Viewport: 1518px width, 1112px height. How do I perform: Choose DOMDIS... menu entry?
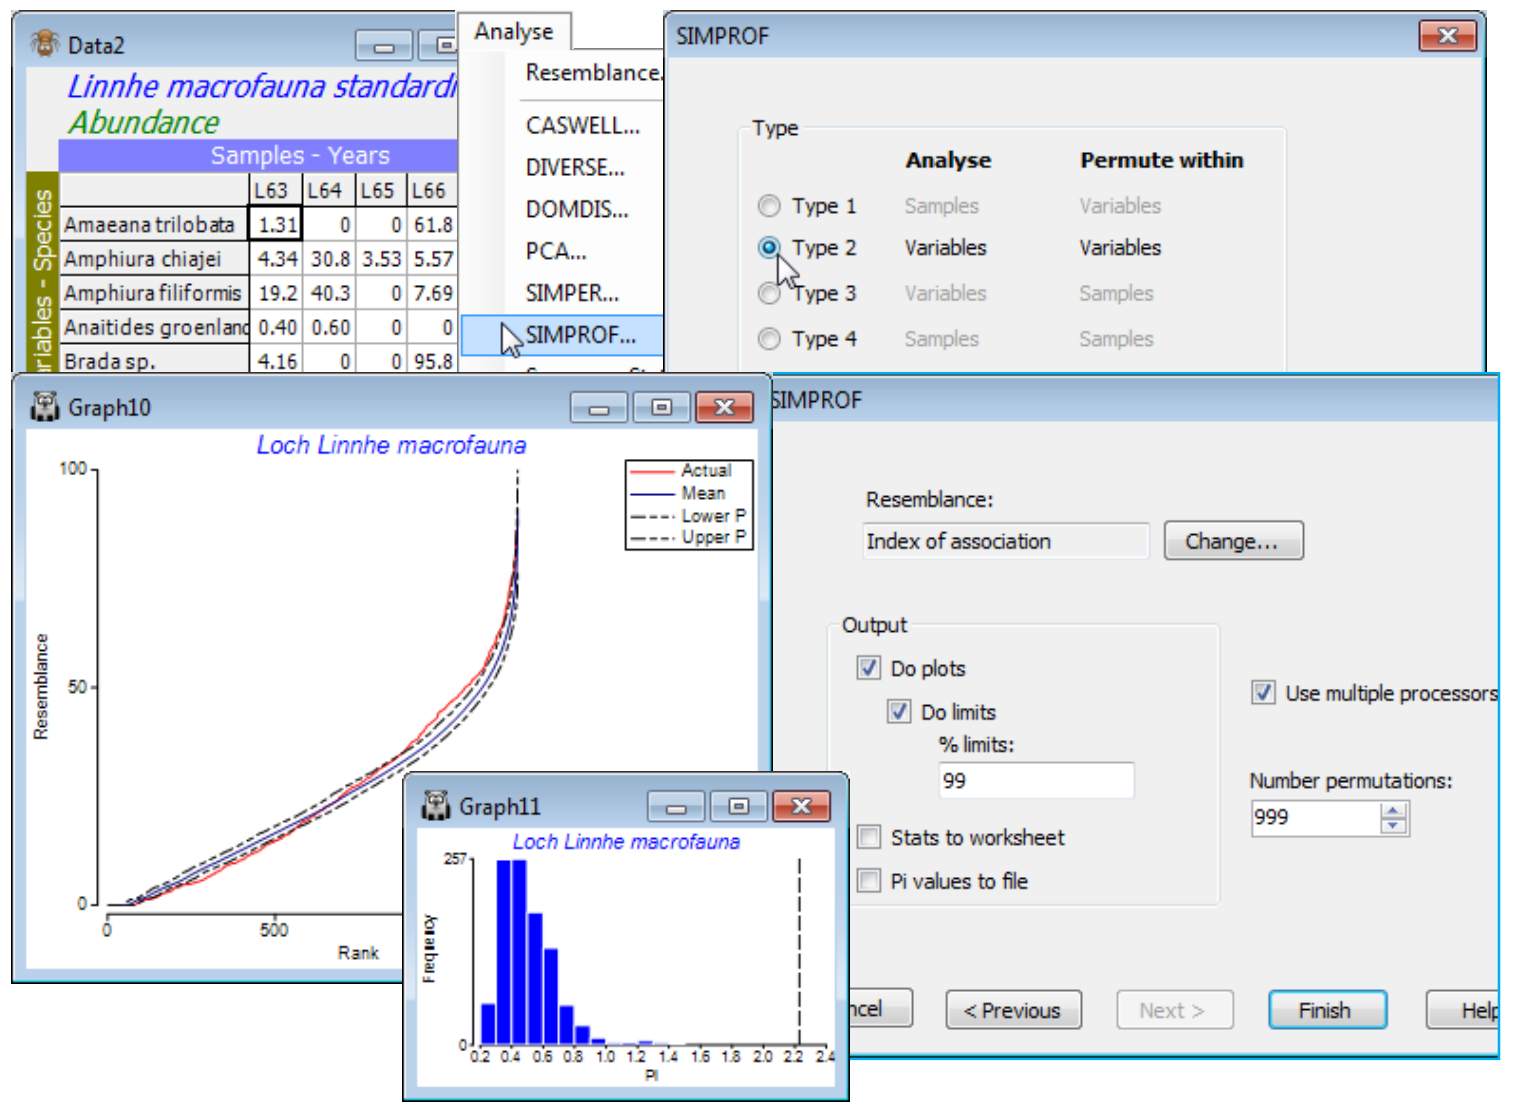pyautogui.click(x=577, y=210)
